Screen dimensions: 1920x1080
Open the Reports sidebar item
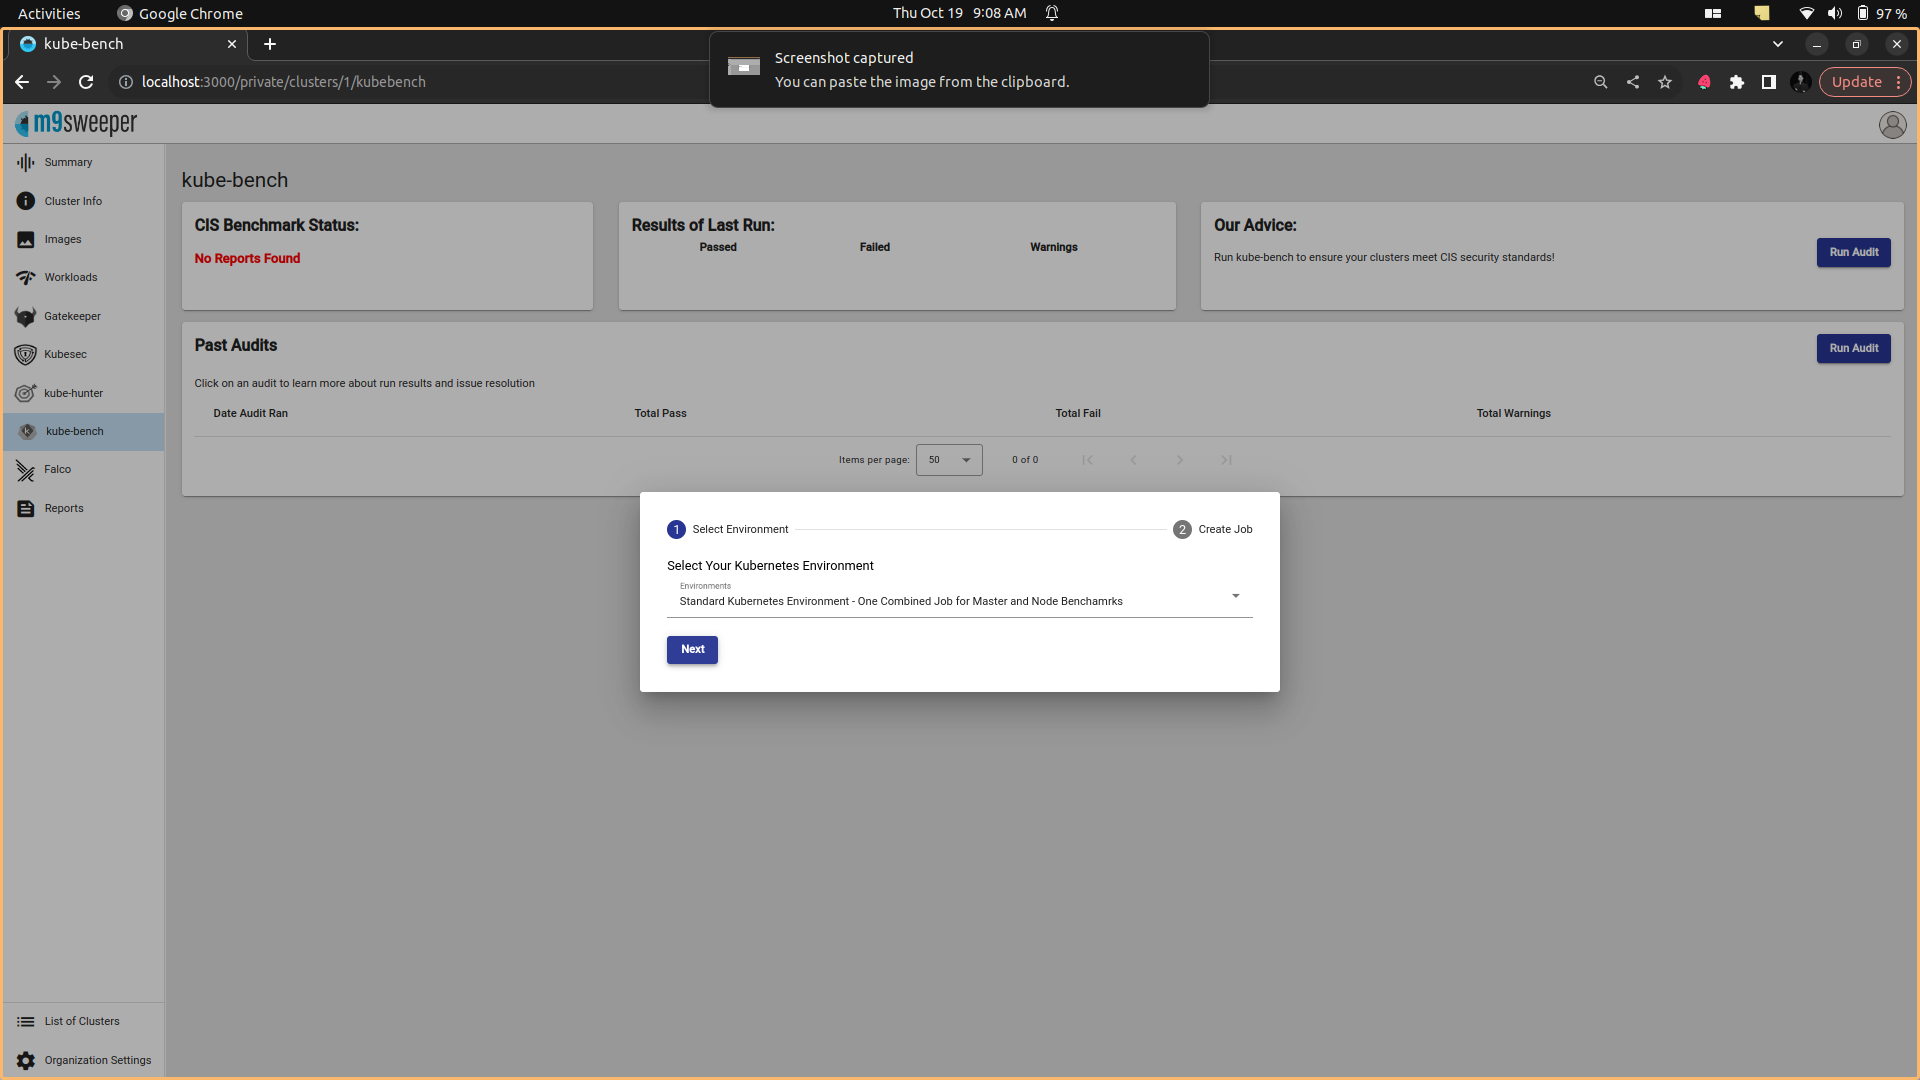(x=63, y=508)
